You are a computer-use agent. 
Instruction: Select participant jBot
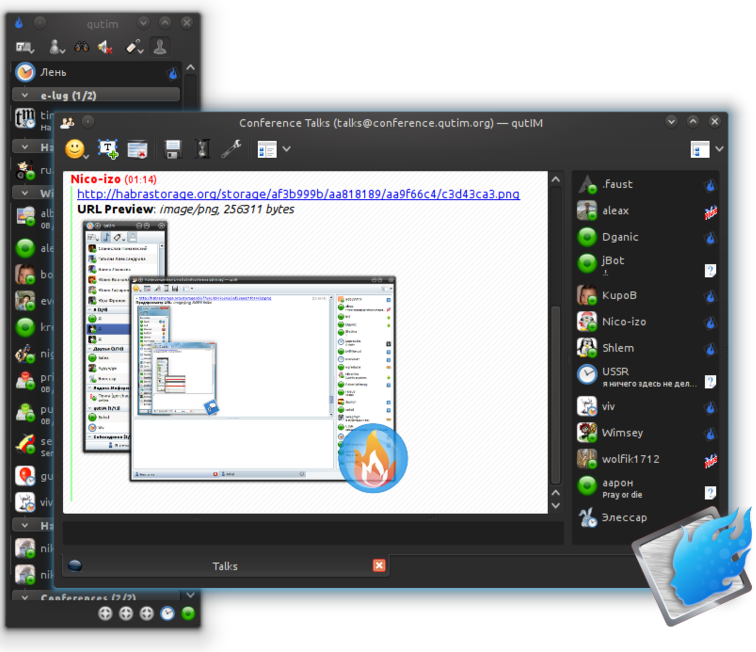(x=647, y=266)
